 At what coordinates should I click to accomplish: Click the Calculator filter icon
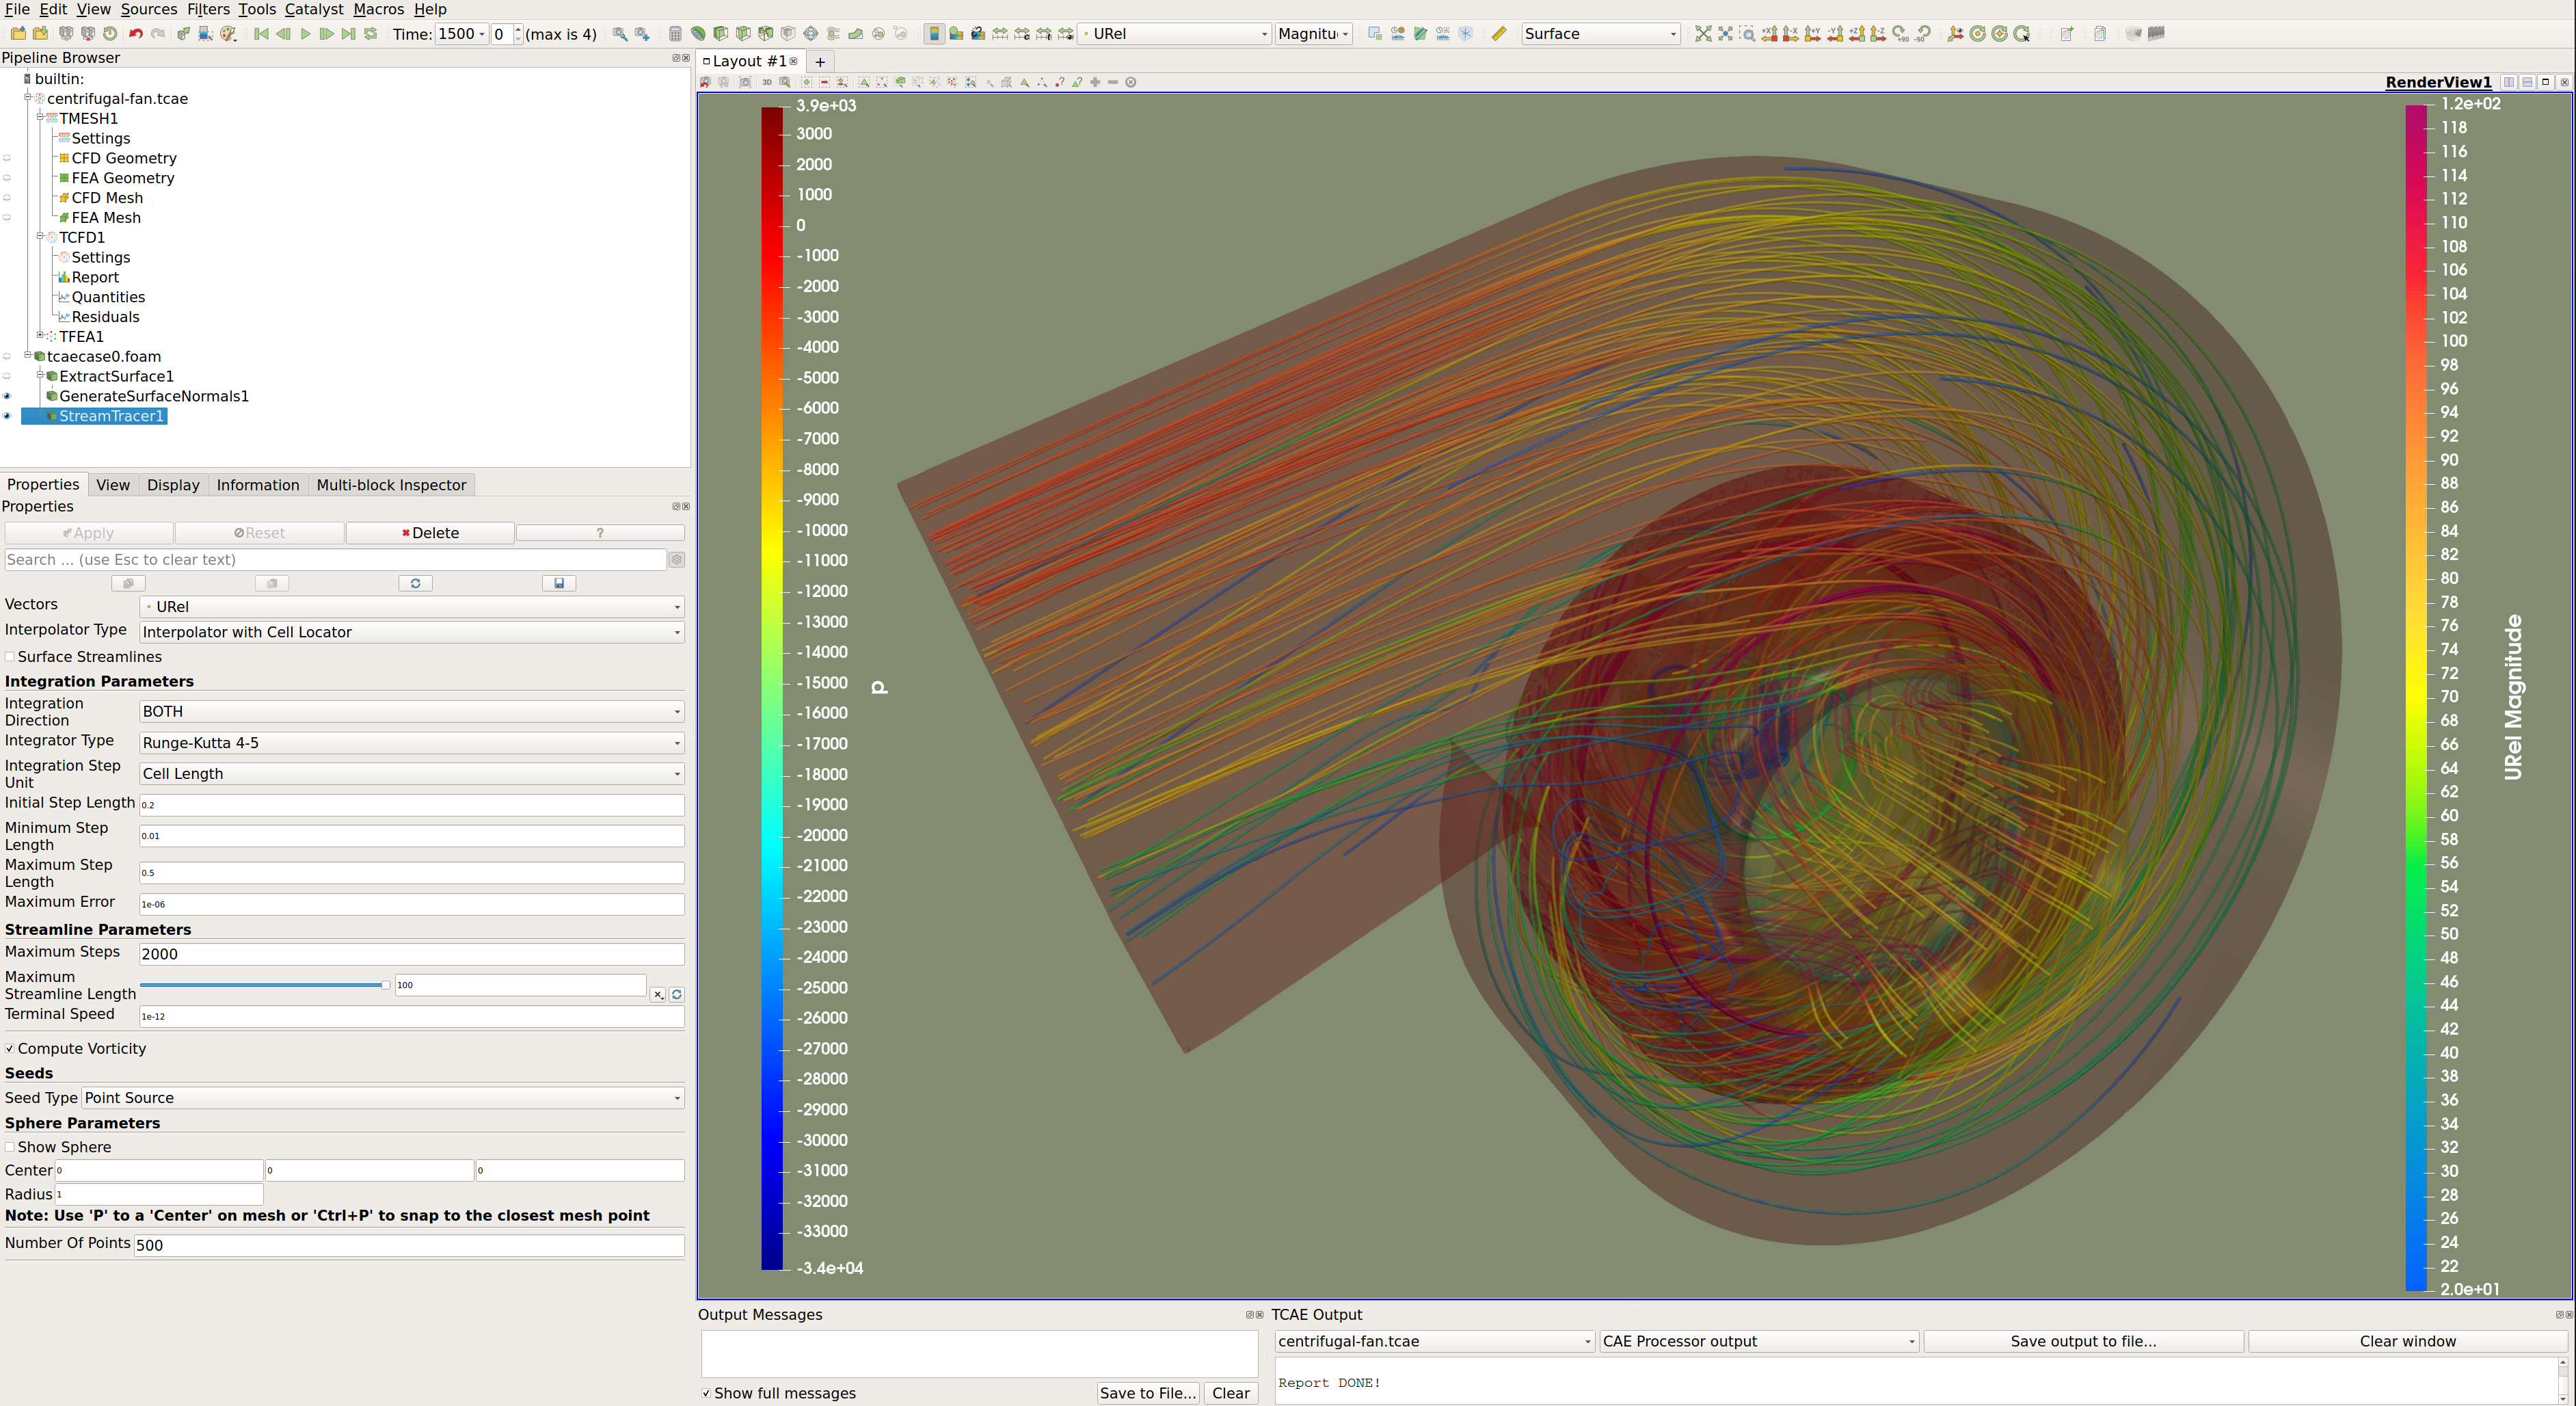click(x=675, y=34)
